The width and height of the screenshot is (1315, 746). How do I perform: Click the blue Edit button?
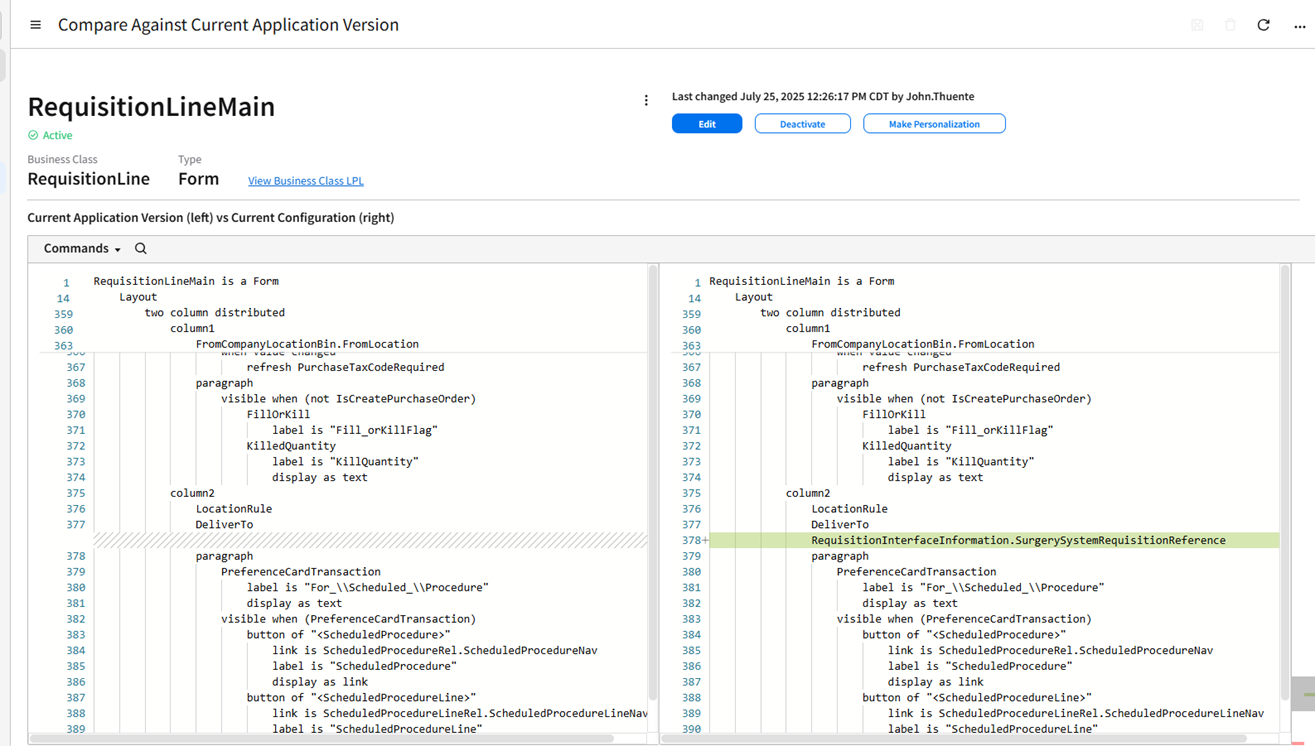coord(707,124)
